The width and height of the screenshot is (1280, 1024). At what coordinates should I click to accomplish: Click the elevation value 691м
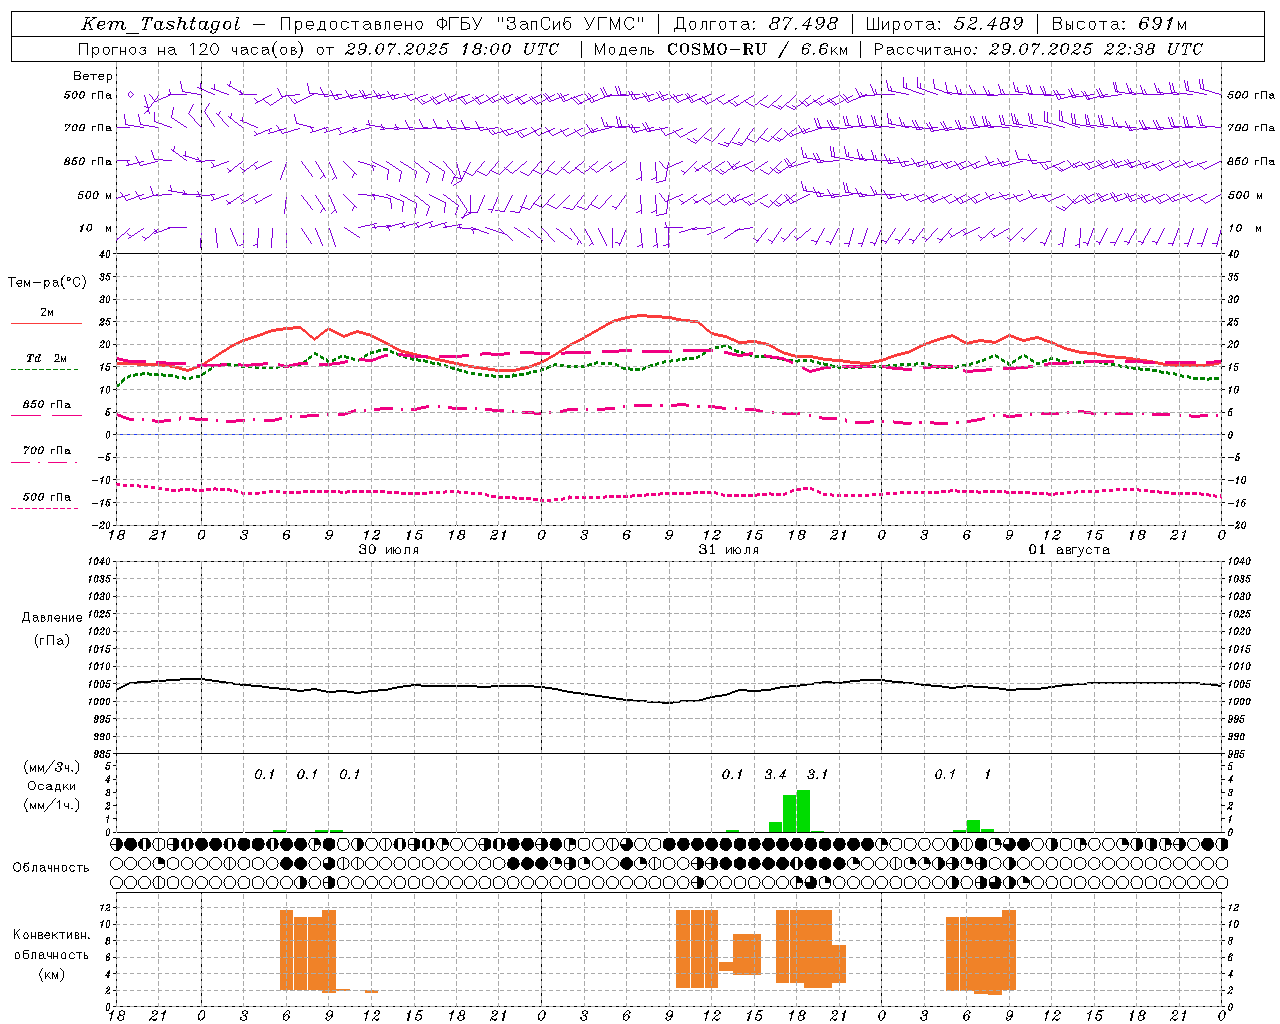(x=1163, y=24)
